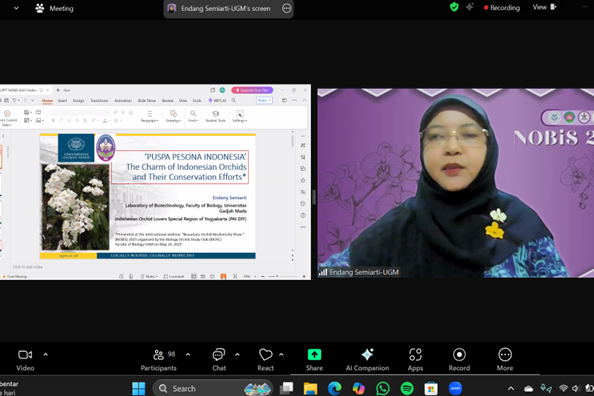The image size is (594, 396).
Task: Click the taskbar Search box
Action: coord(213,388)
